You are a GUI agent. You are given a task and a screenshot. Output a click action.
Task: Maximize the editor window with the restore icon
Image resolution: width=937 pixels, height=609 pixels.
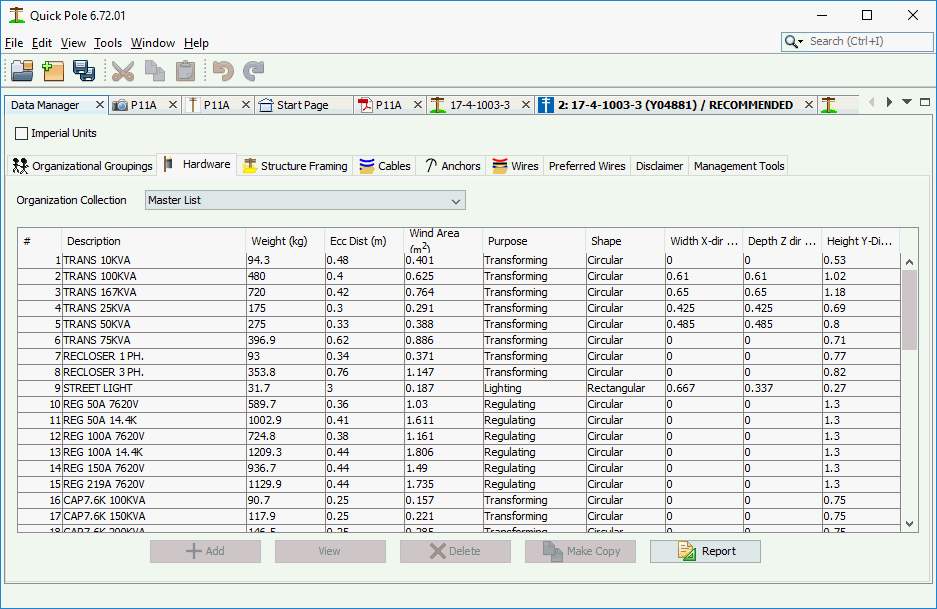click(x=925, y=102)
